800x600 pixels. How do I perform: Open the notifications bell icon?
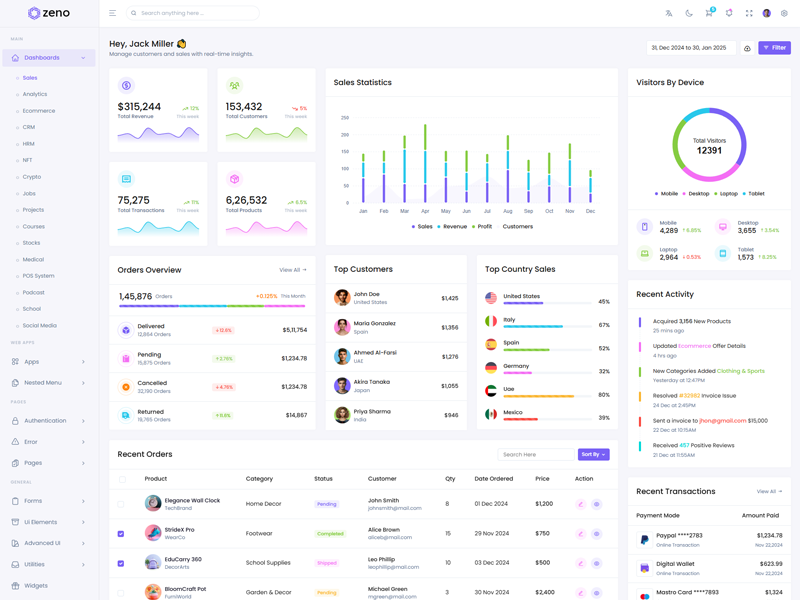click(729, 13)
